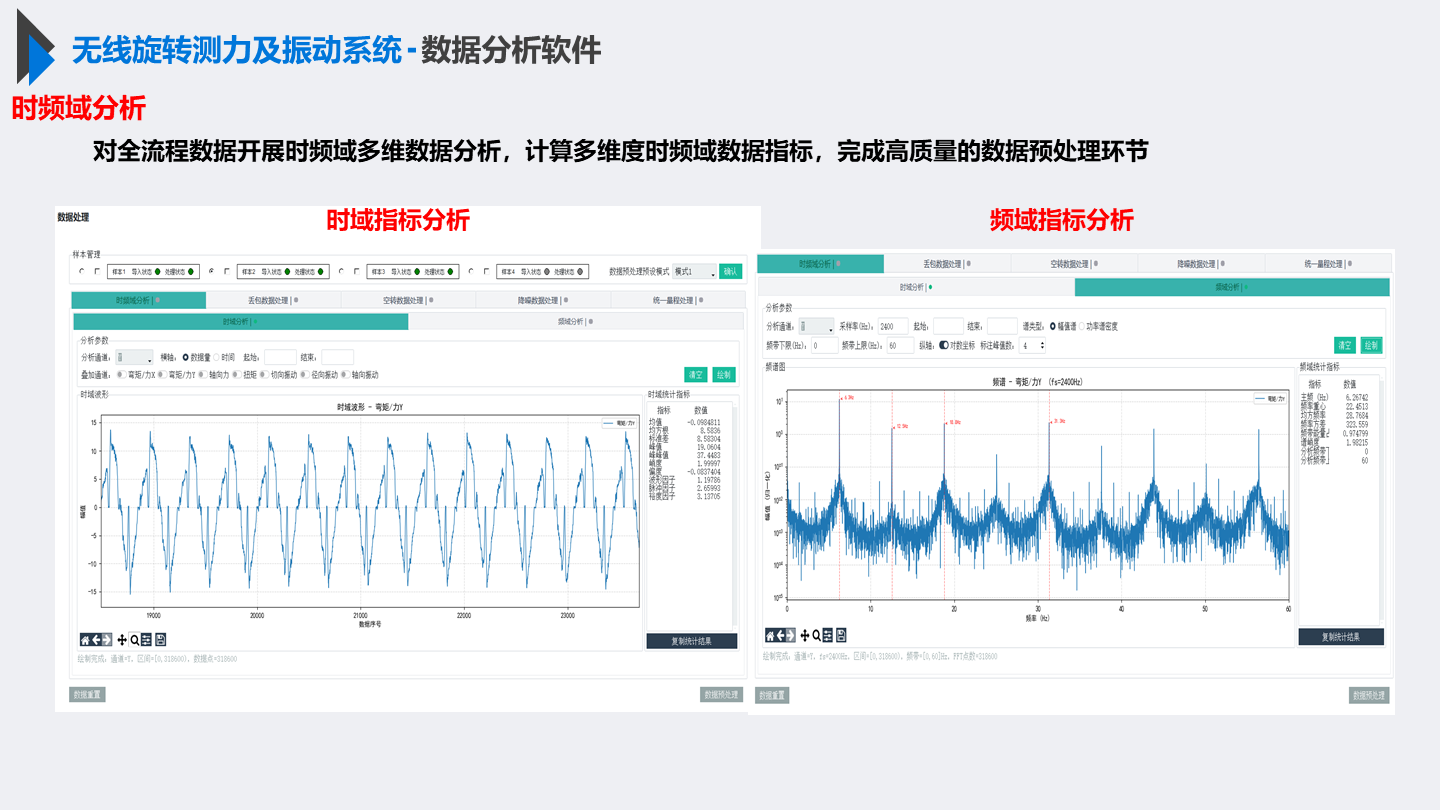Open 空转数据处理 tab in left window
This screenshot has width=1440, height=810.
coord(408,300)
